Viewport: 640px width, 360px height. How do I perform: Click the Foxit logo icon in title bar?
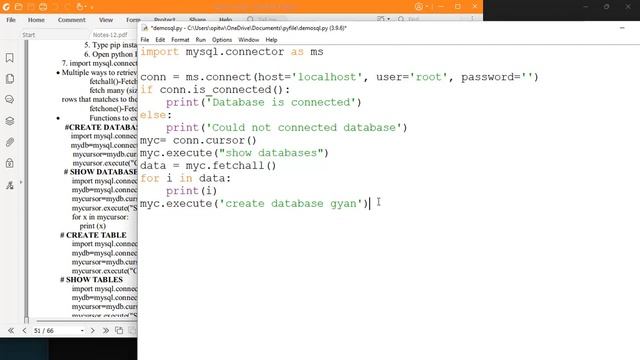tap(6, 7)
